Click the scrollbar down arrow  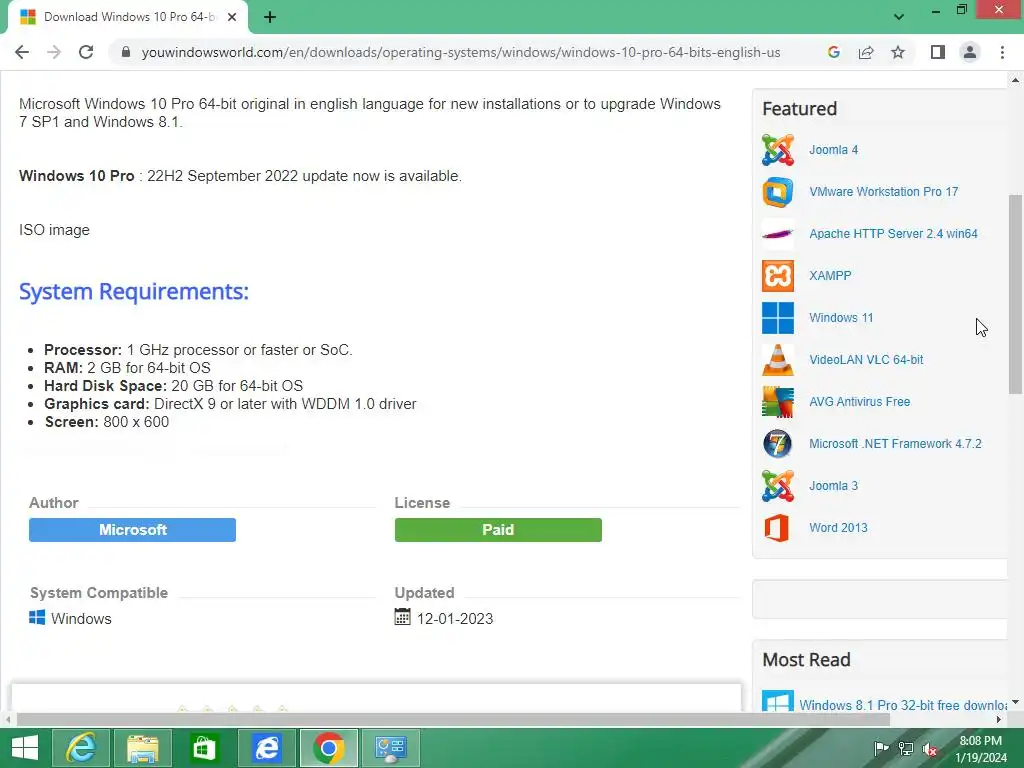[1015, 702]
